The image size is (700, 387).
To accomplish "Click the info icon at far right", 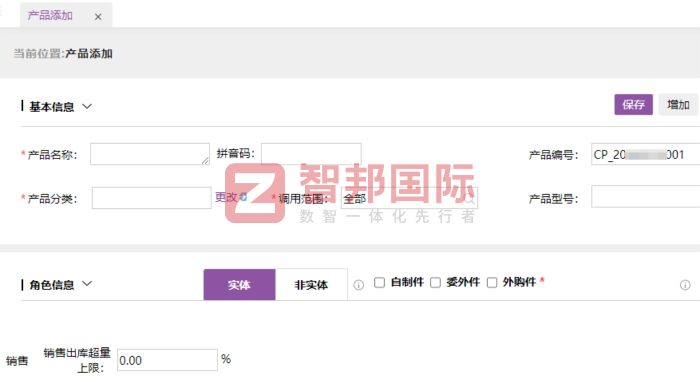I will coord(685,285).
